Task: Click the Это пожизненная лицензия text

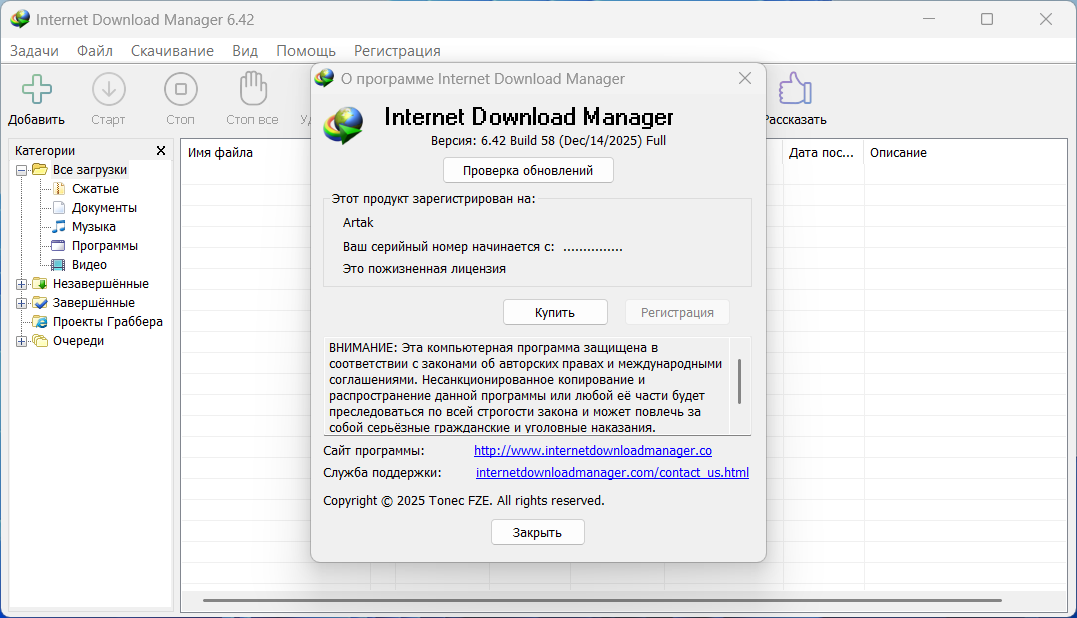Action: [424, 268]
